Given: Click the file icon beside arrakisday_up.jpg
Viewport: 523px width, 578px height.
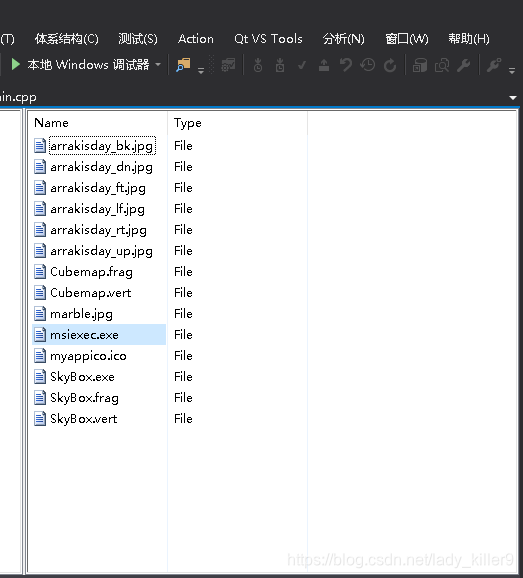Looking at the screenshot, I should [x=40, y=251].
